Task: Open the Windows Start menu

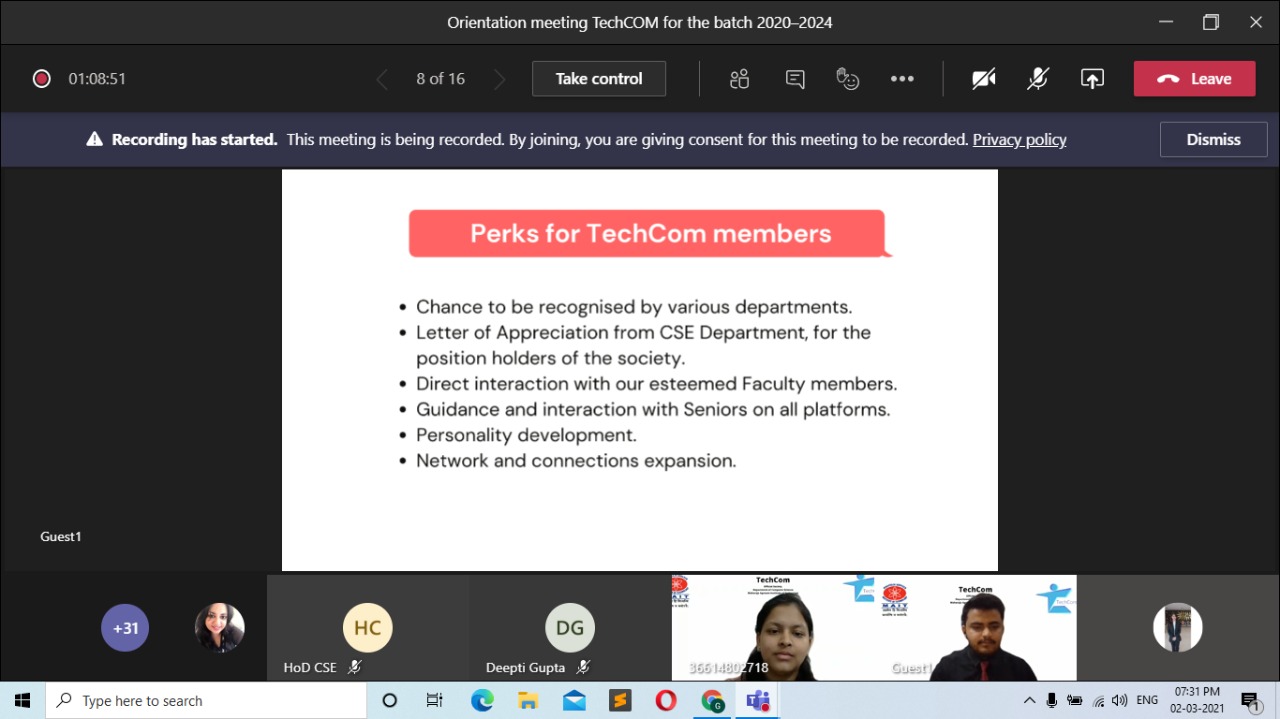Action: (22, 700)
